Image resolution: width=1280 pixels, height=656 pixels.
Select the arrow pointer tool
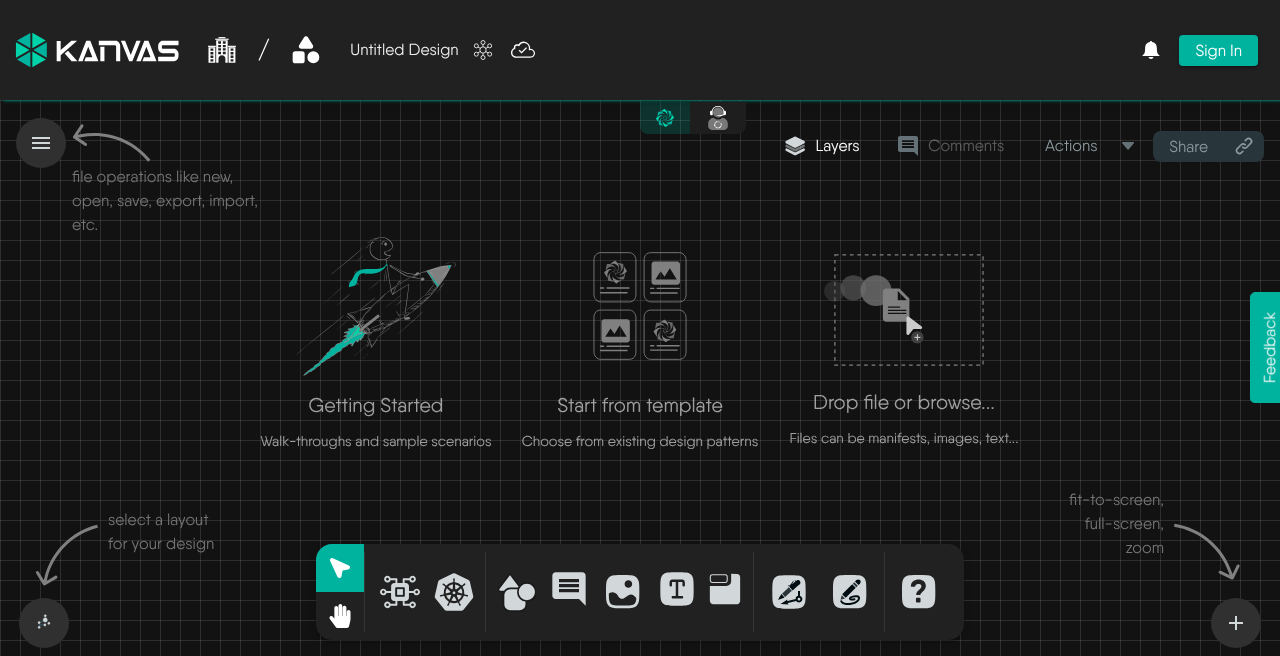pos(340,568)
